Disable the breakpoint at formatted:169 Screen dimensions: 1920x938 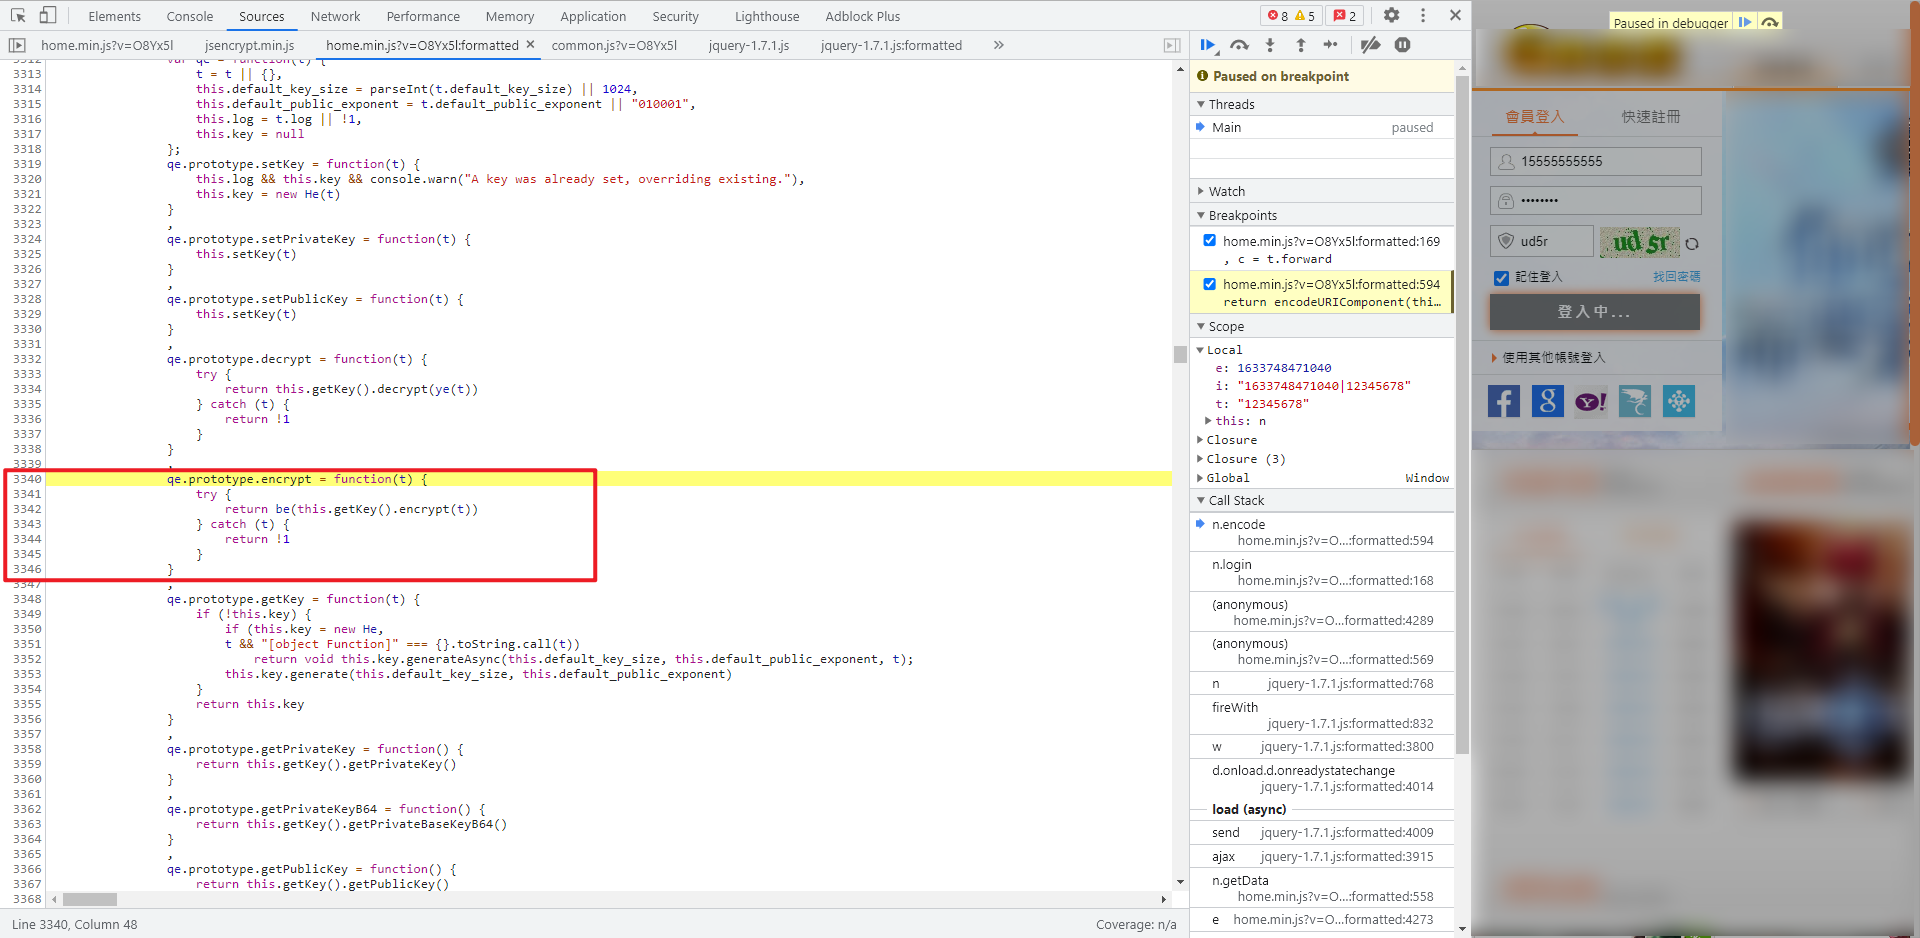(1210, 240)
